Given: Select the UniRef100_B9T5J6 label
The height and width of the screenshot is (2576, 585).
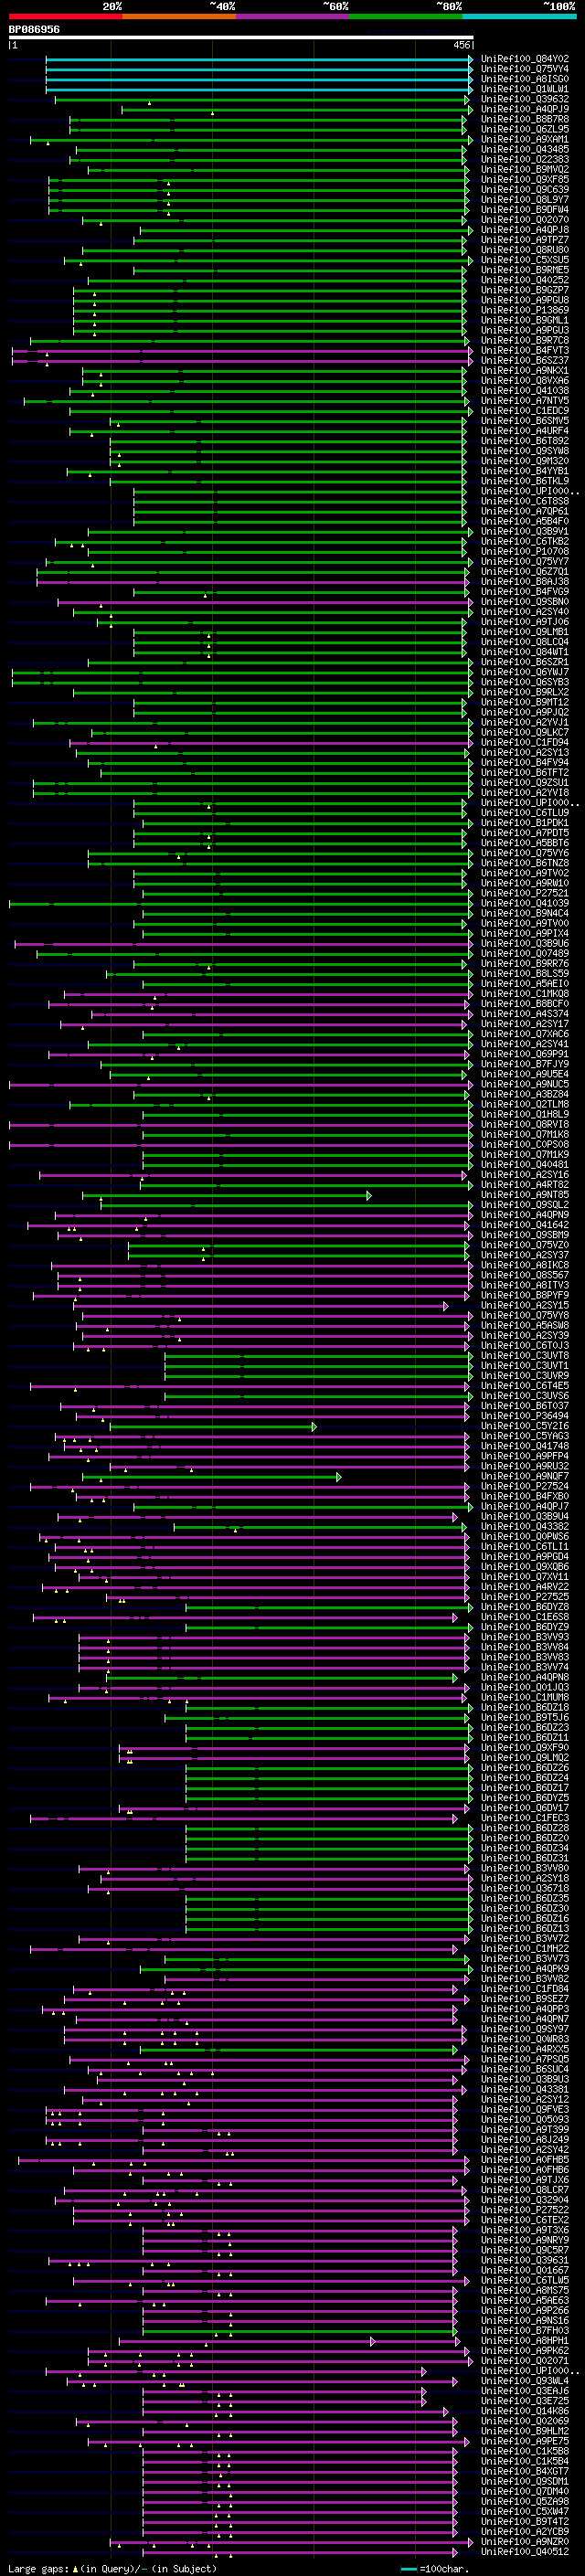Looking at the screenshot, I should (525, 1718).
